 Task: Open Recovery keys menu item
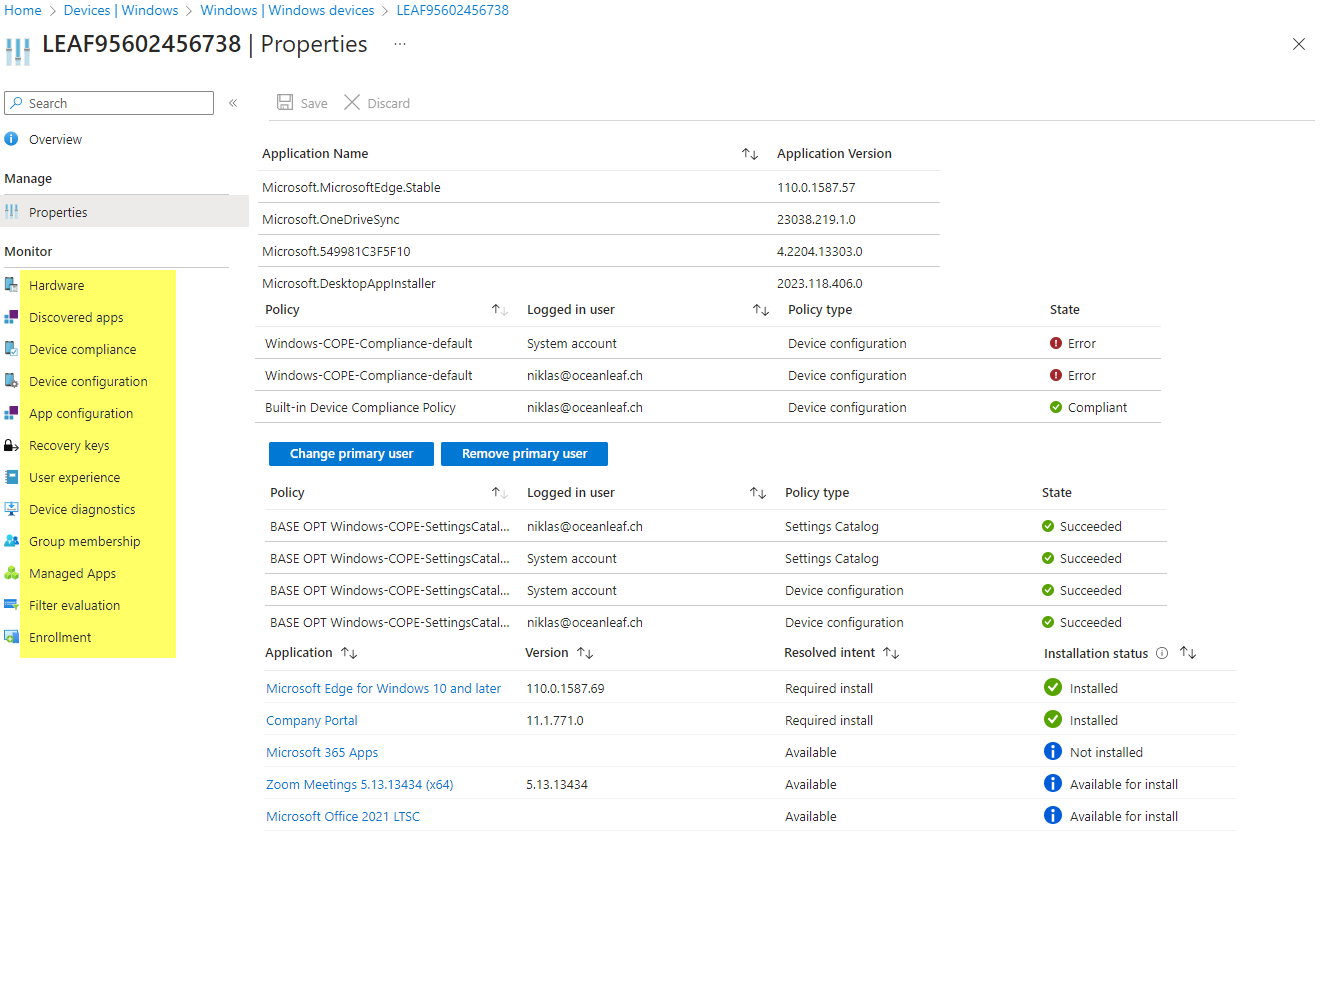[69, 445]
